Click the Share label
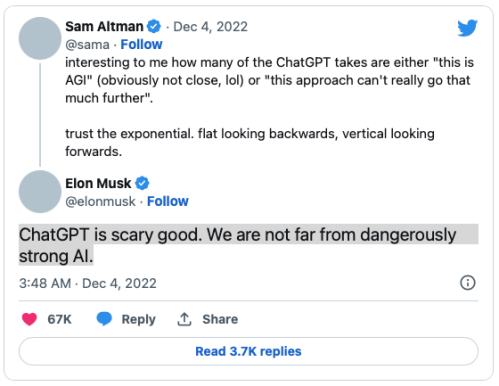Screen dimensions: 499x386 220,319
